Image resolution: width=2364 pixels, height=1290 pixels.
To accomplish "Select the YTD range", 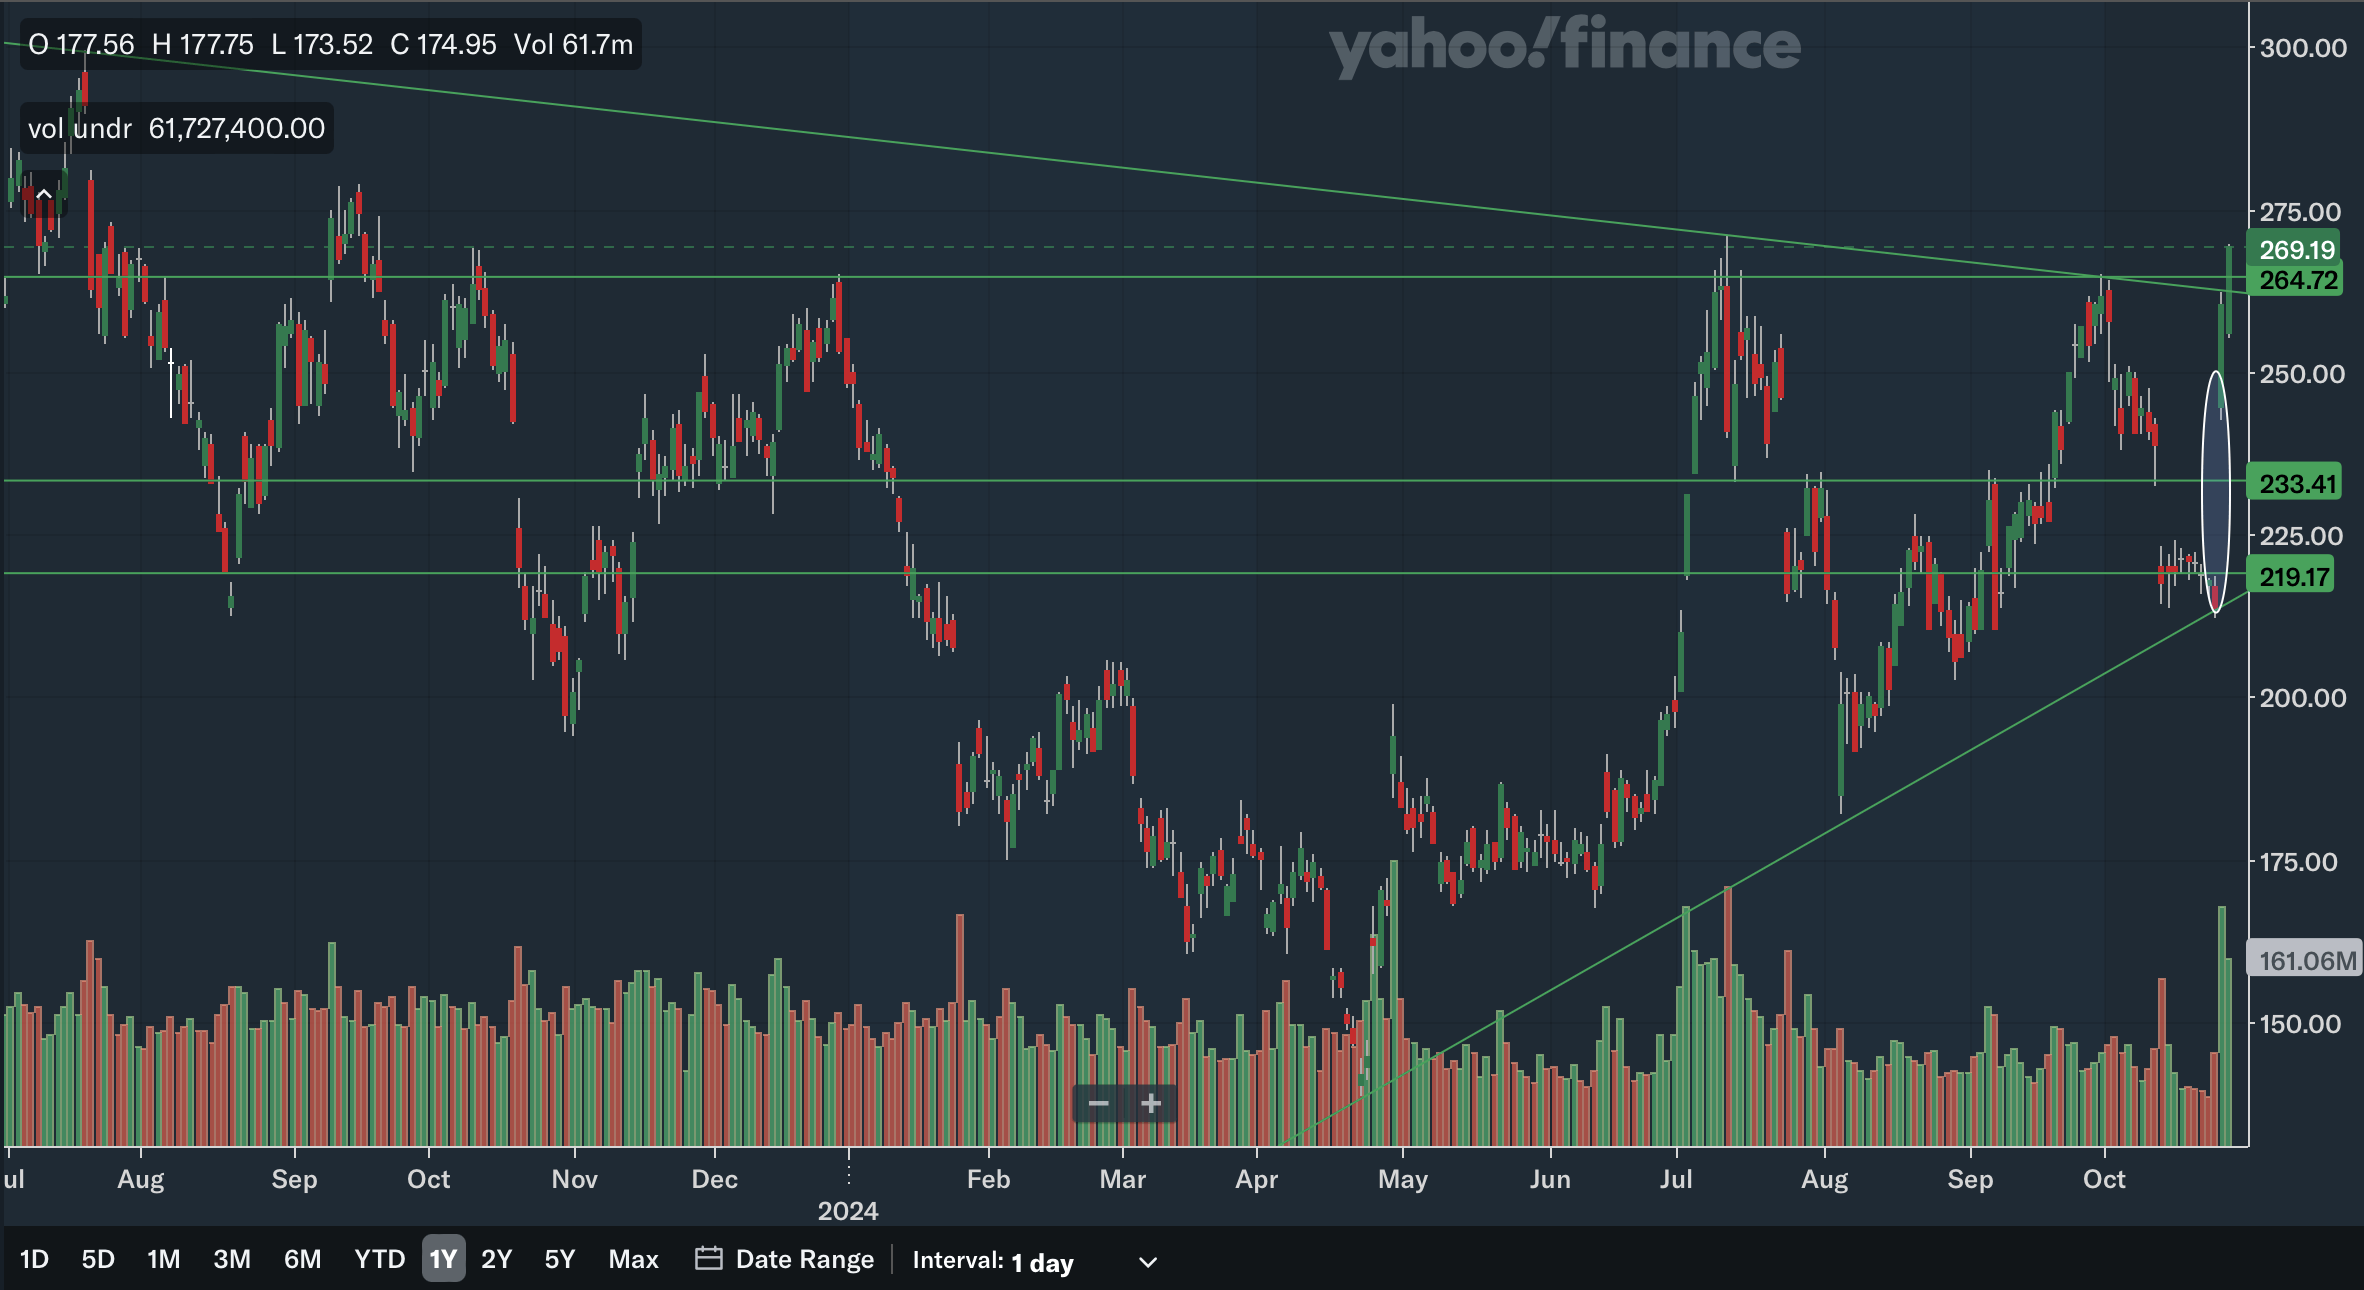I will click(x=379, y=1259).
